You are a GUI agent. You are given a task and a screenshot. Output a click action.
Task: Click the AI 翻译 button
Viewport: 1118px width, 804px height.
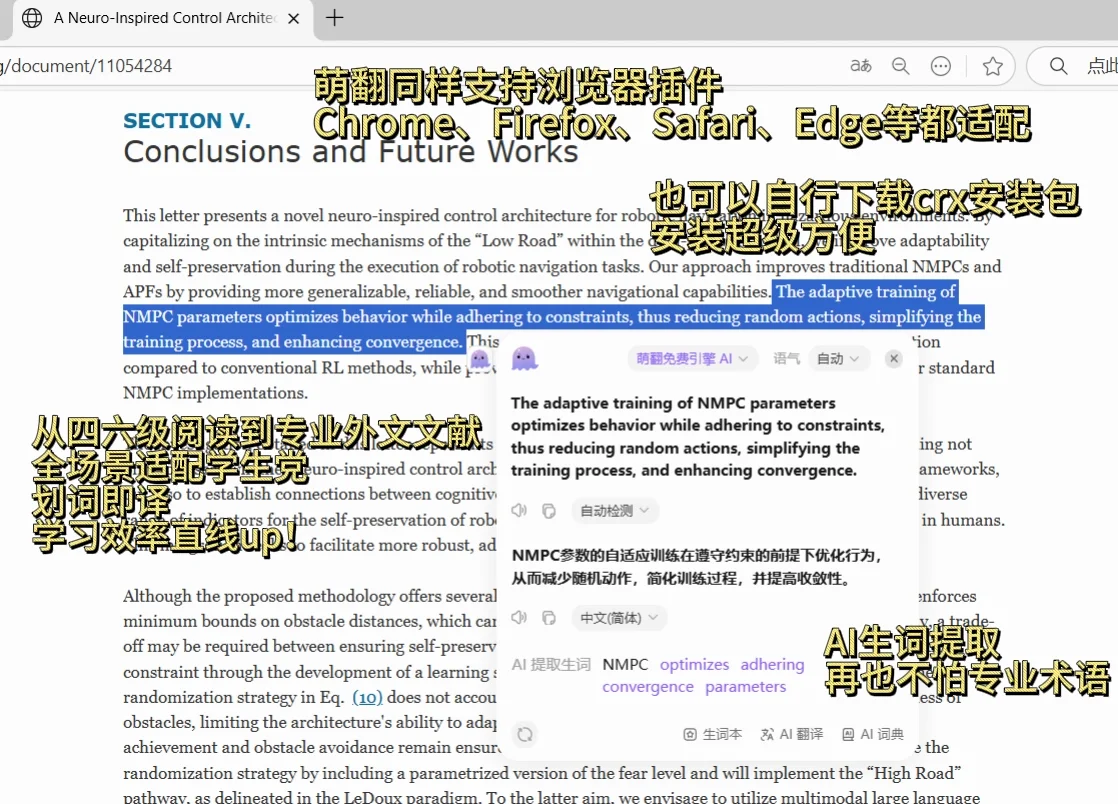792,734
